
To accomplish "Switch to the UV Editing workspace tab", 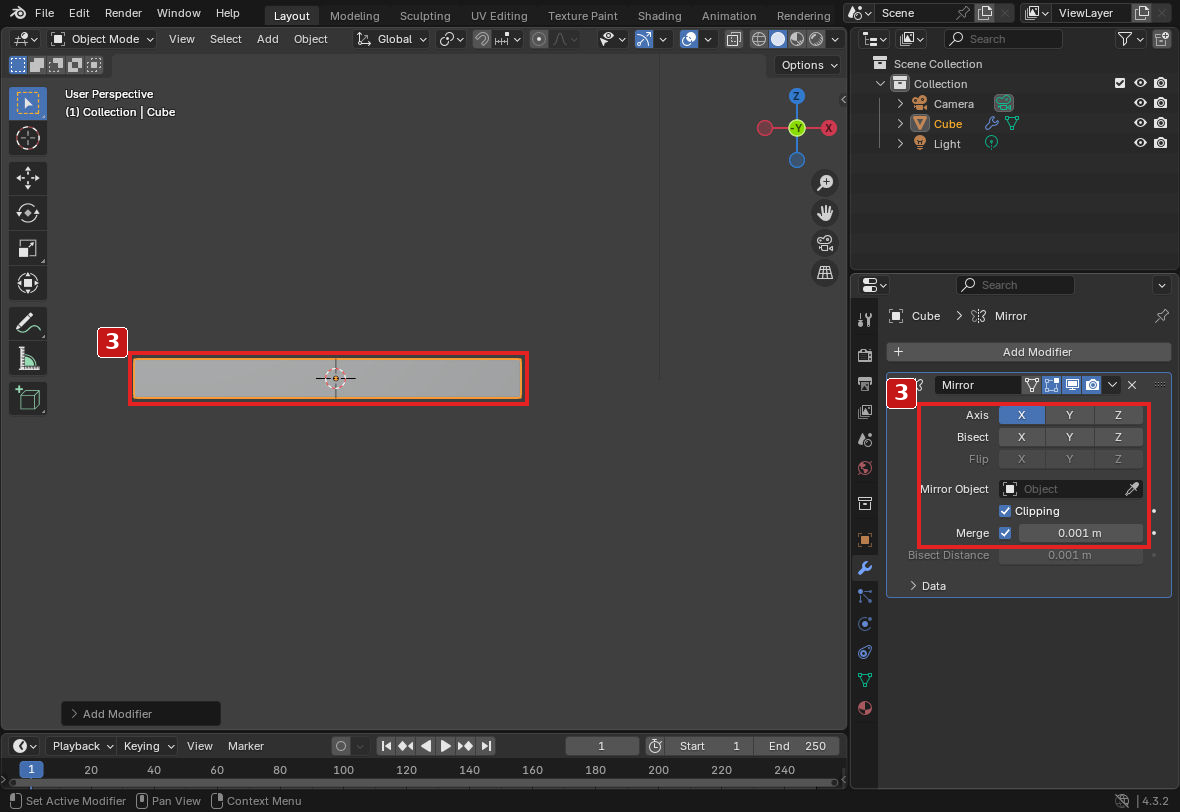I will (499, 16).
